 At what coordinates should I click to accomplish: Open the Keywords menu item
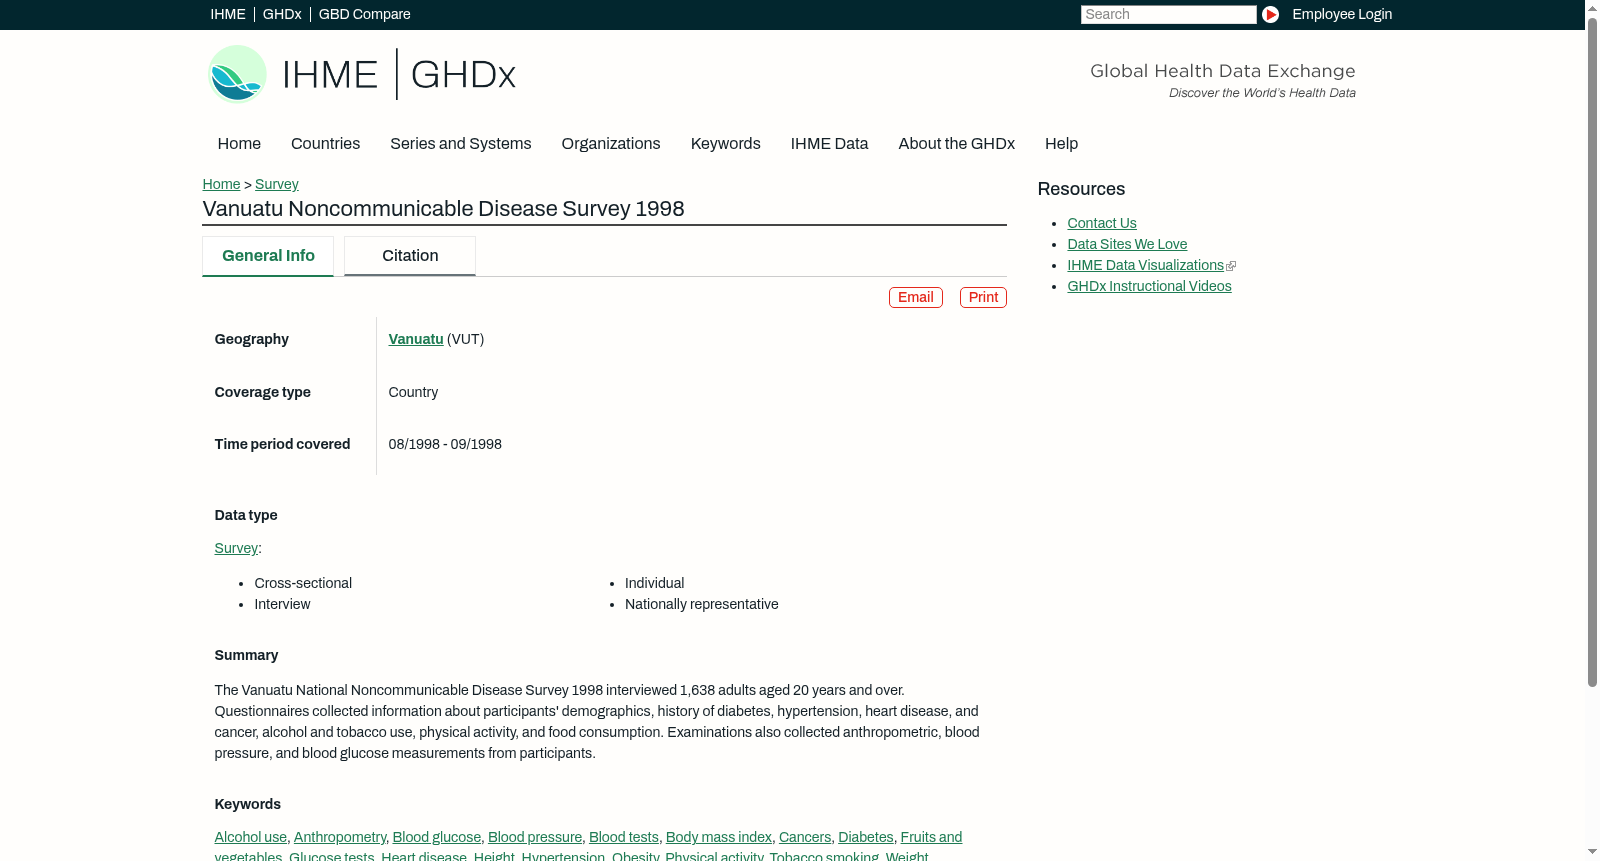tap(726, 144)
